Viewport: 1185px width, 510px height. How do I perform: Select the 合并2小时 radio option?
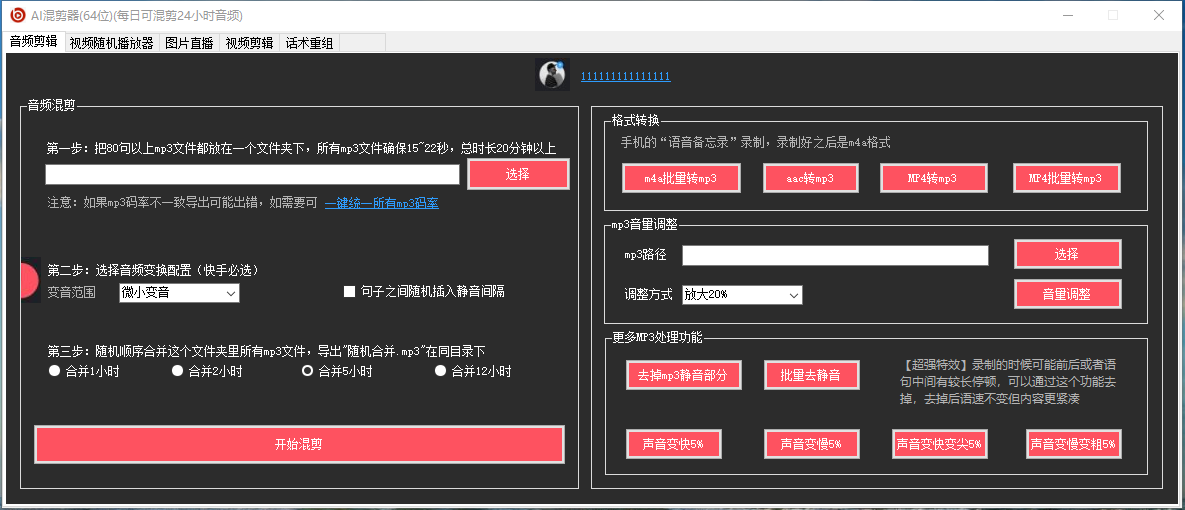177,371
